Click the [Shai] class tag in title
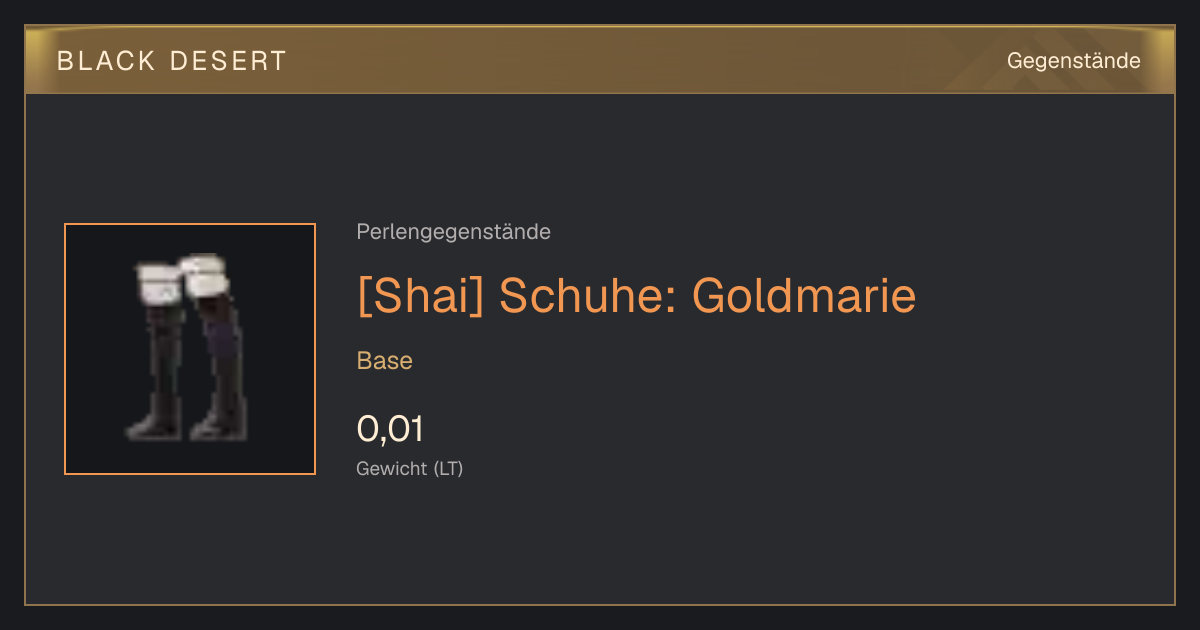This screenshot has height=630, width=1200. [x=421, y=296]
